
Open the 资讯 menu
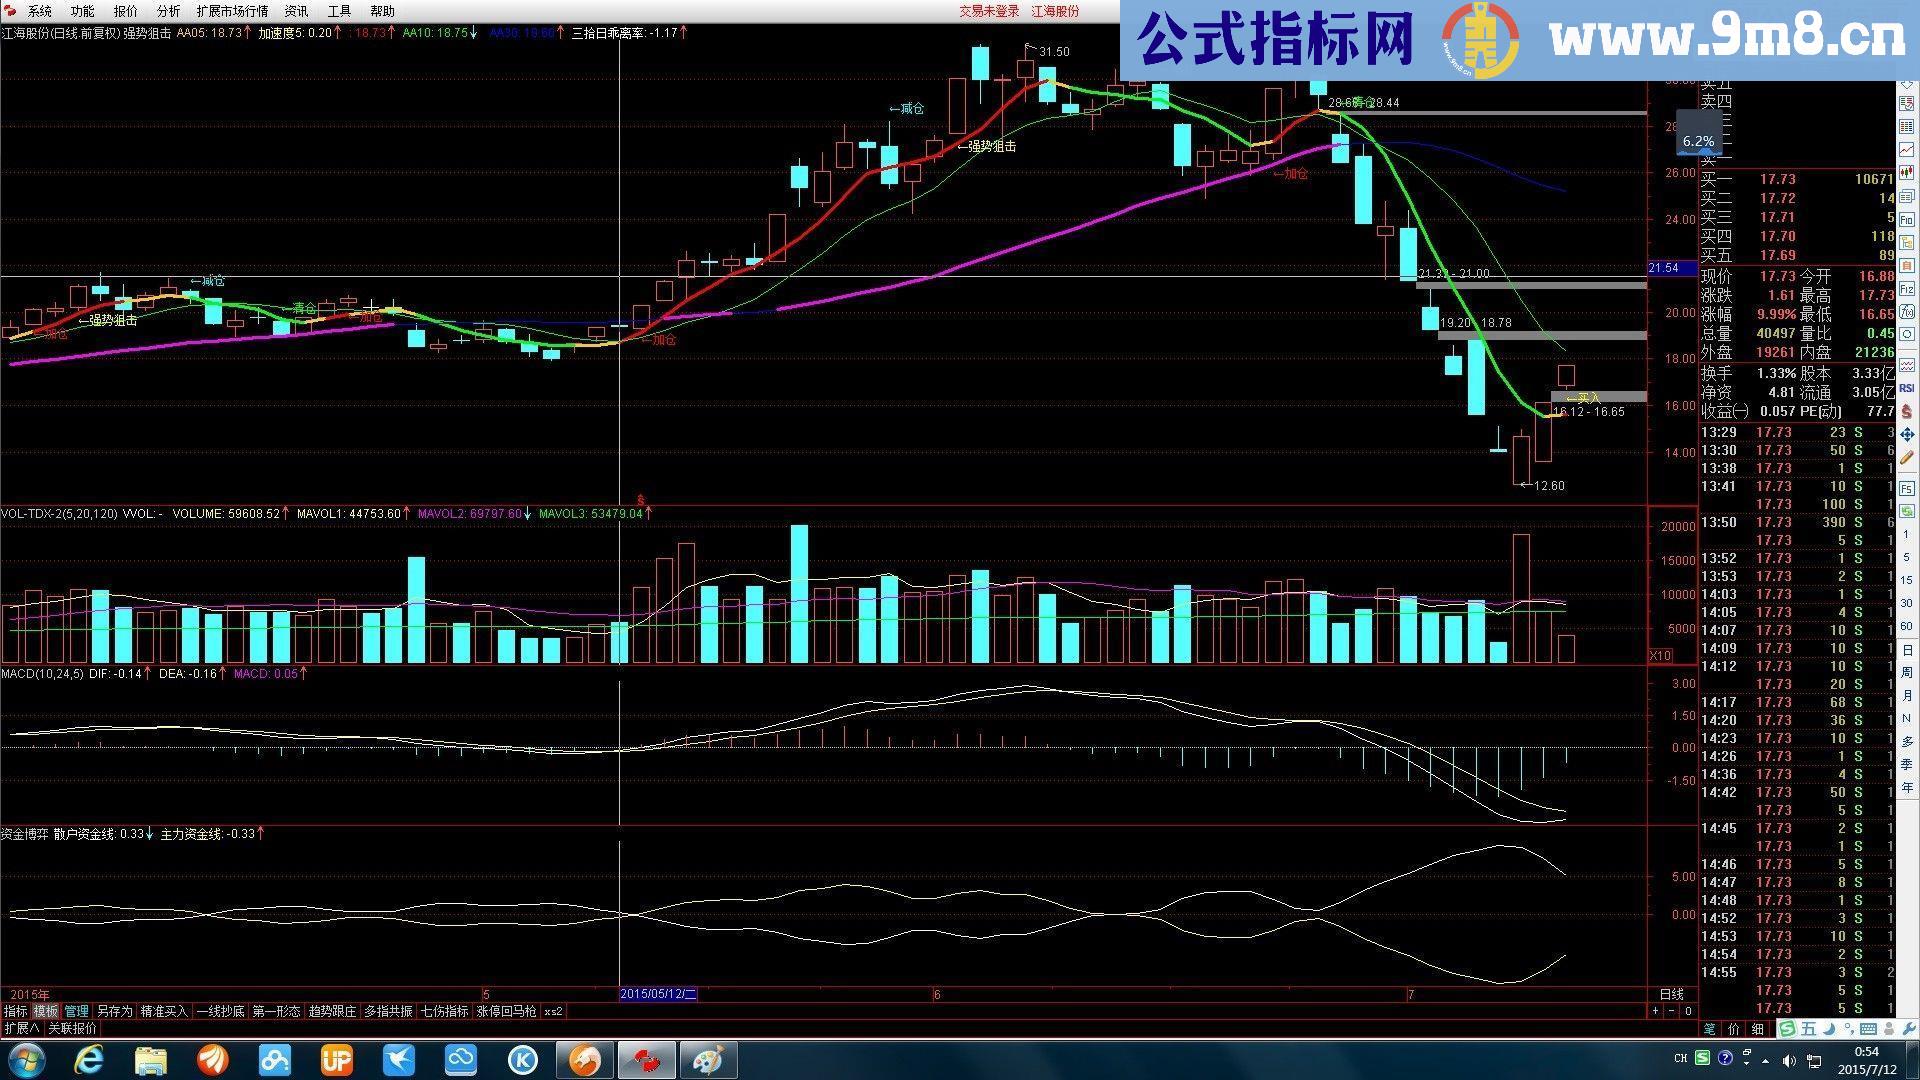pos(296,11)
